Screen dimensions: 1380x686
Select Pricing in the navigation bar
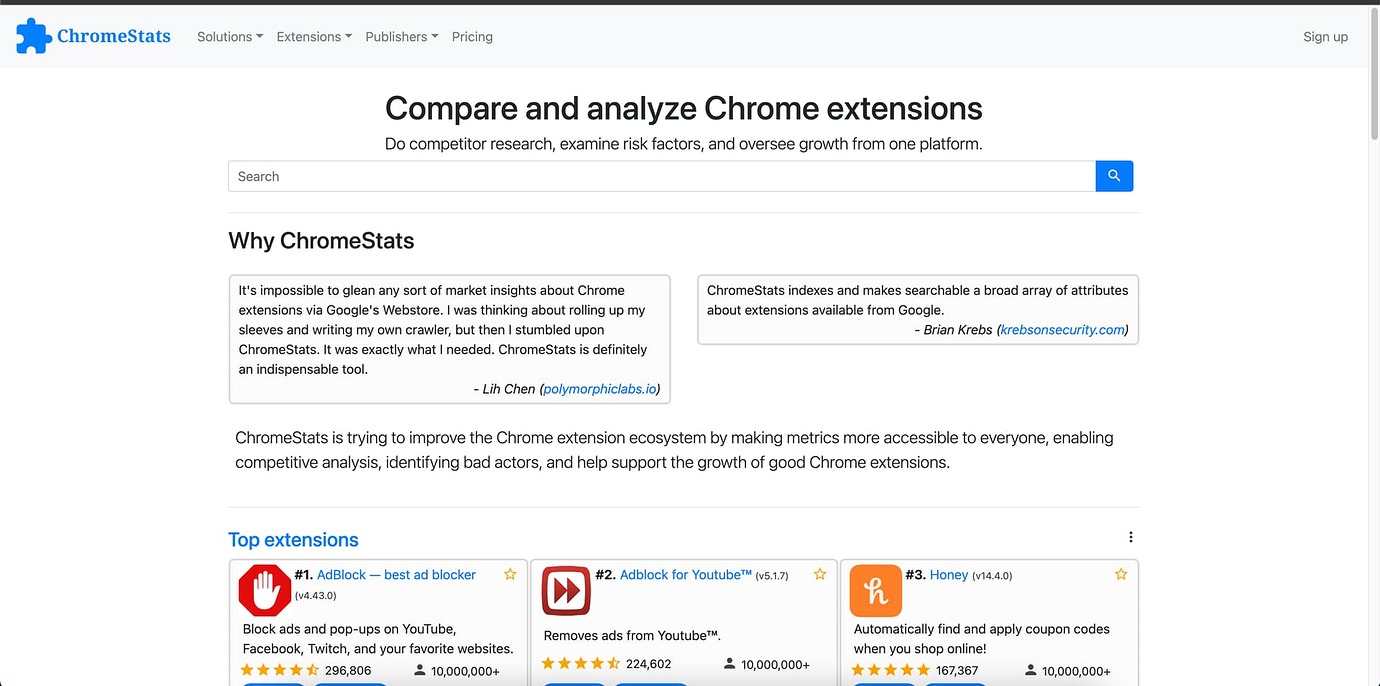[472, 36]
